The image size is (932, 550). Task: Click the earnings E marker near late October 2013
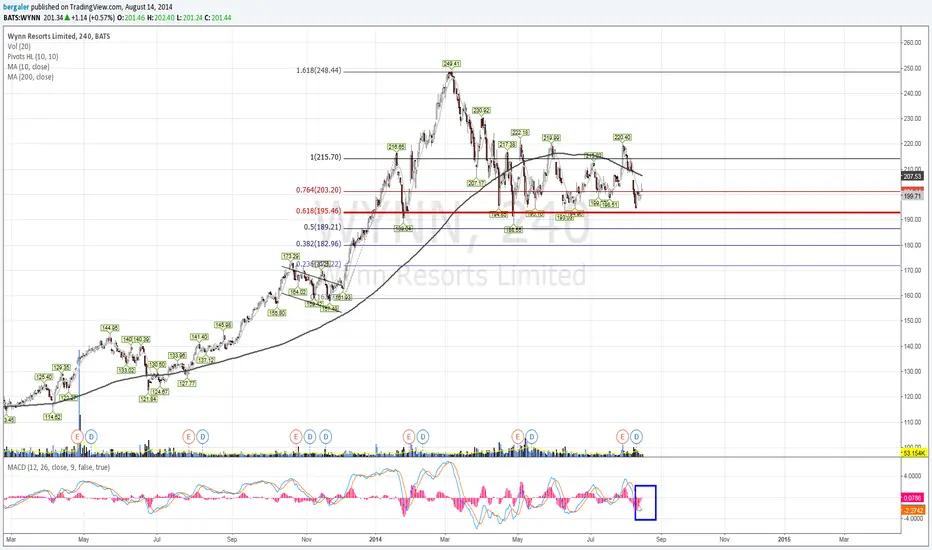[x=295, y=436]
